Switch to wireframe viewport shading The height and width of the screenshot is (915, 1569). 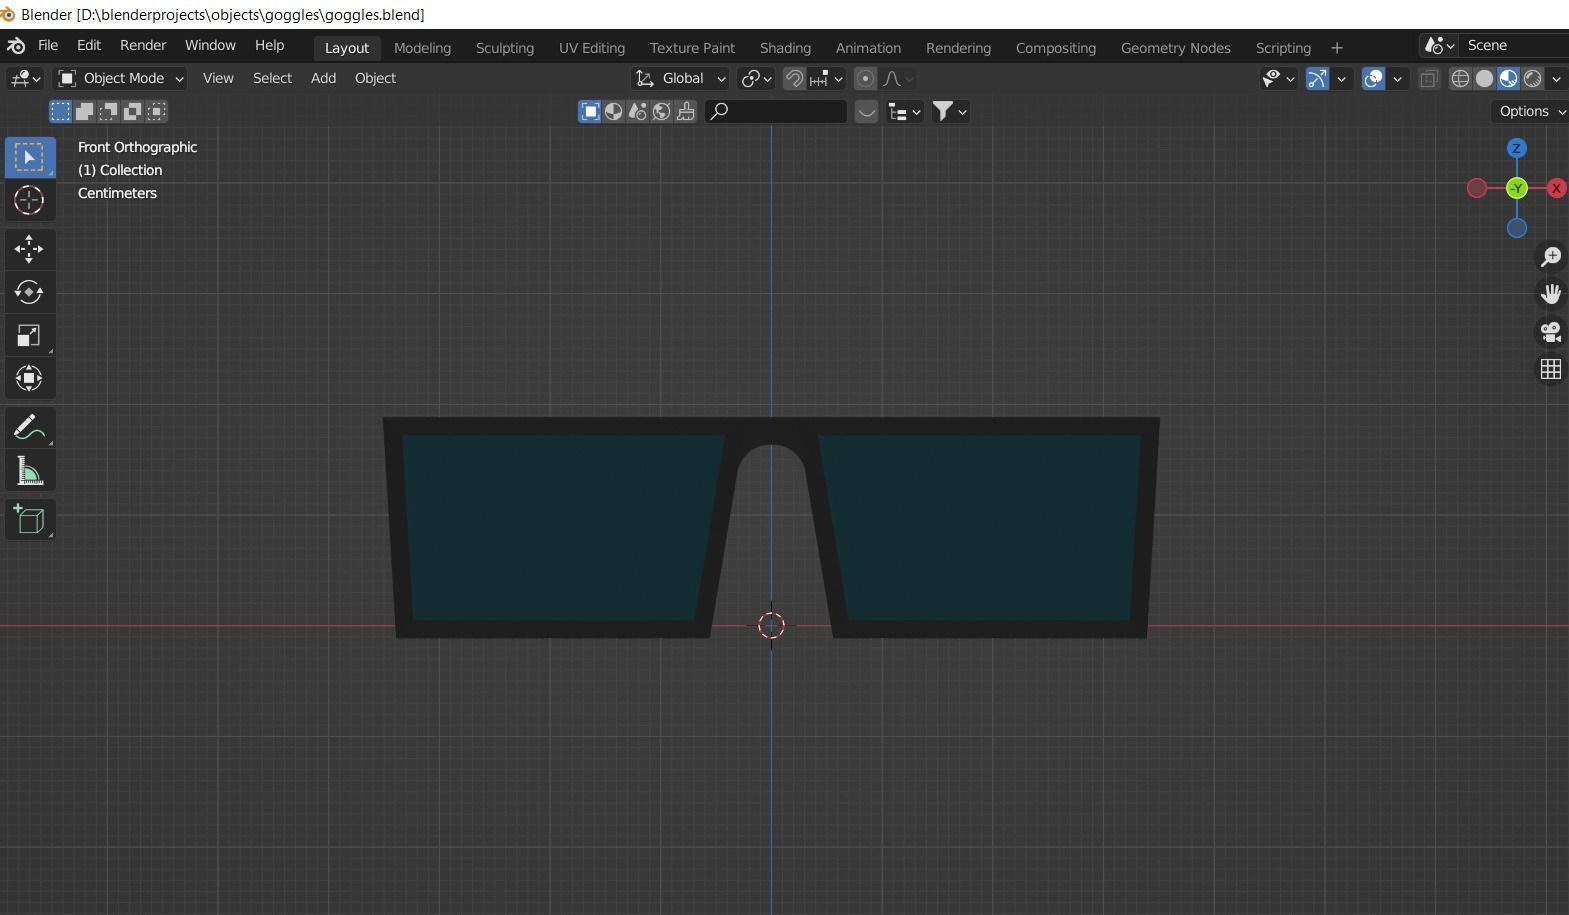click(x=1460, y=78)
